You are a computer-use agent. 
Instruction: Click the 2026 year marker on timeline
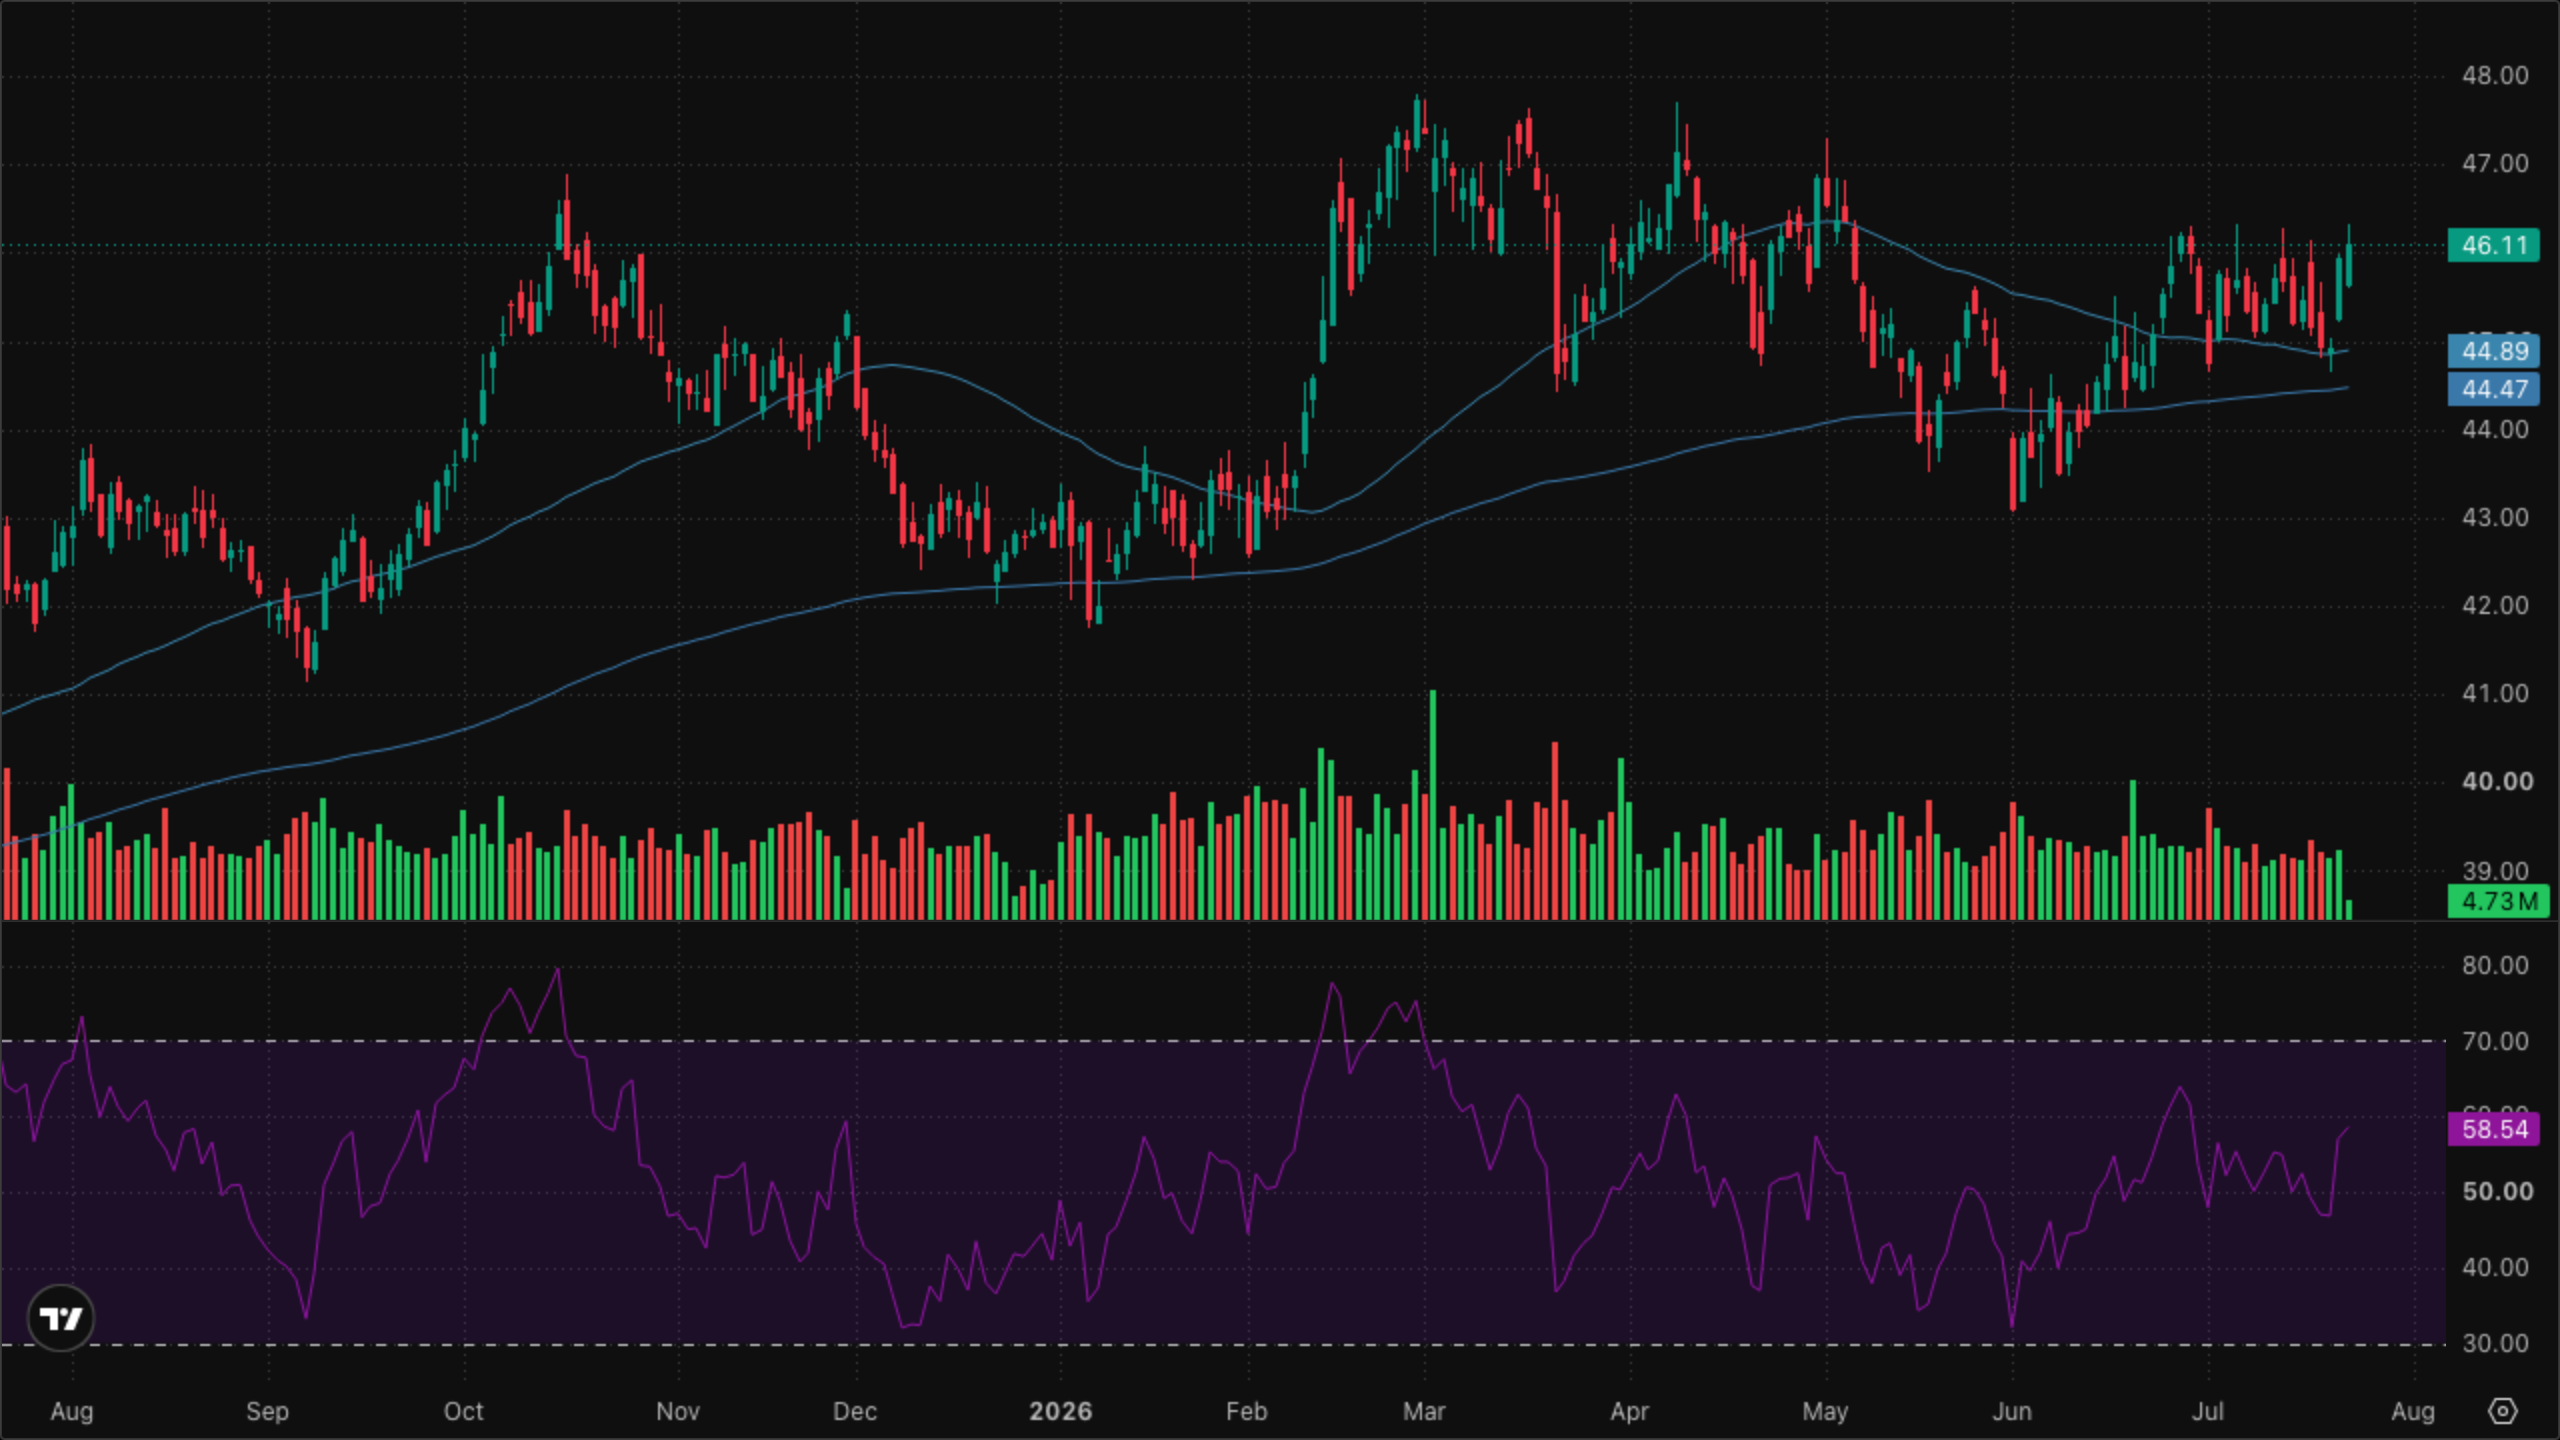(1060, 1411)
